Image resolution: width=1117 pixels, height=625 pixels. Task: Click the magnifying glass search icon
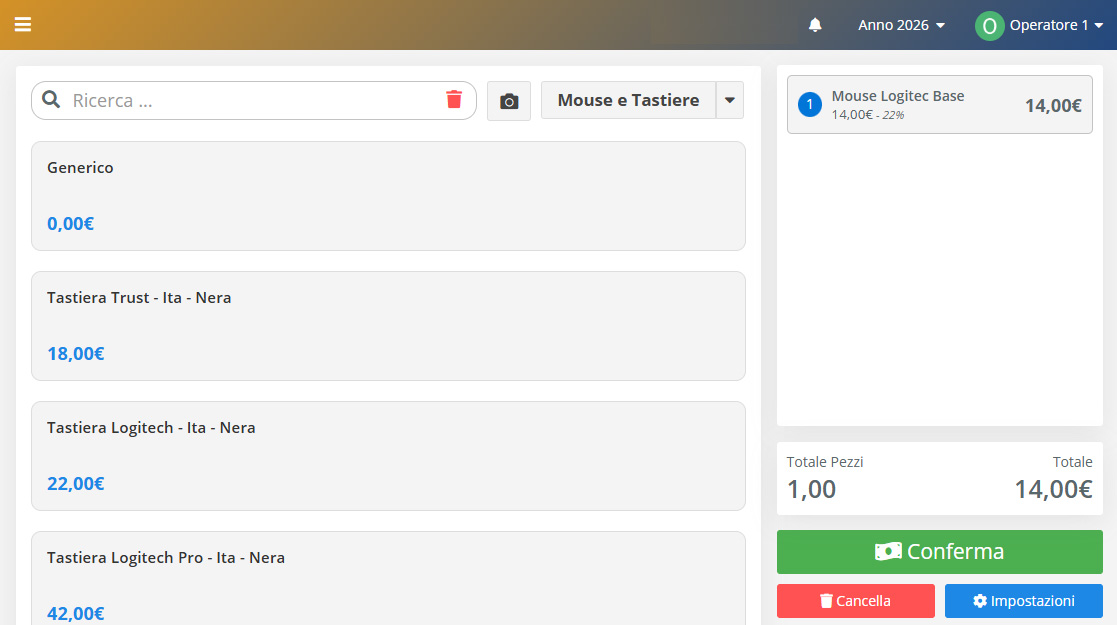[51, 100]
